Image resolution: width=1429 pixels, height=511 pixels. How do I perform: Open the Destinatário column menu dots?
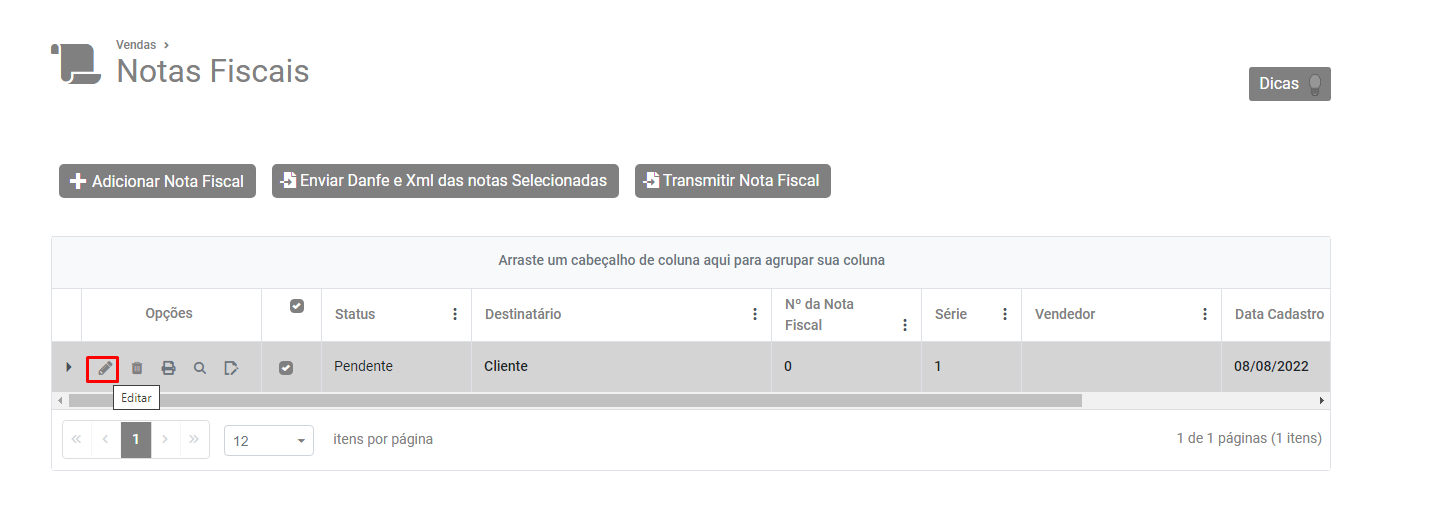click(755, 314)
